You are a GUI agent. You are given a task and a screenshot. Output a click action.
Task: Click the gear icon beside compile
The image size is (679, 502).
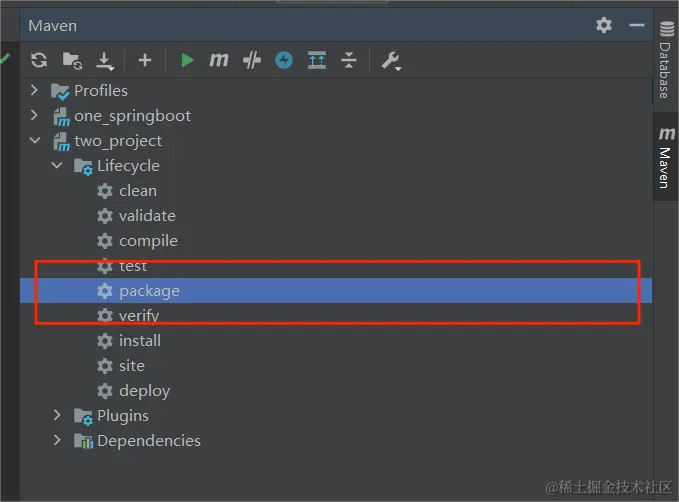(x=105, y=241)
